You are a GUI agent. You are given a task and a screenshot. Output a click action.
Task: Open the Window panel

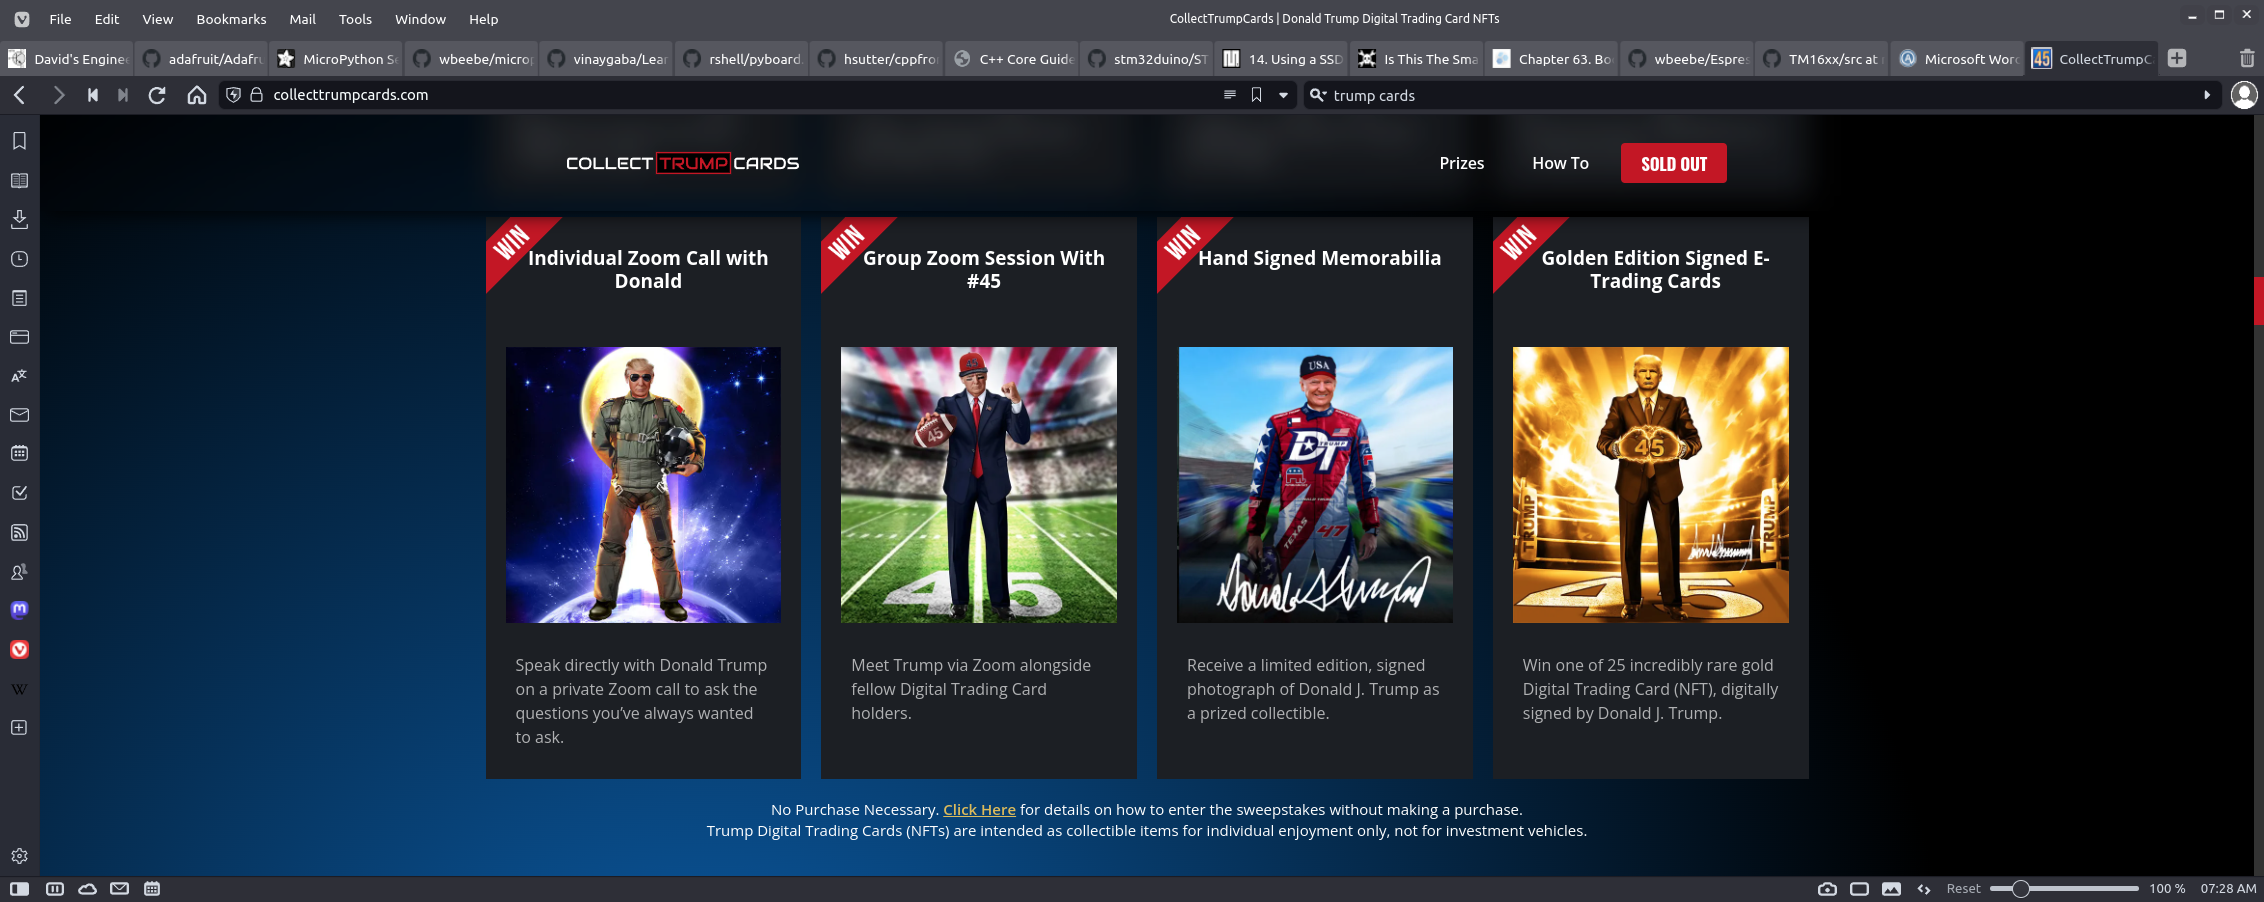19,337
